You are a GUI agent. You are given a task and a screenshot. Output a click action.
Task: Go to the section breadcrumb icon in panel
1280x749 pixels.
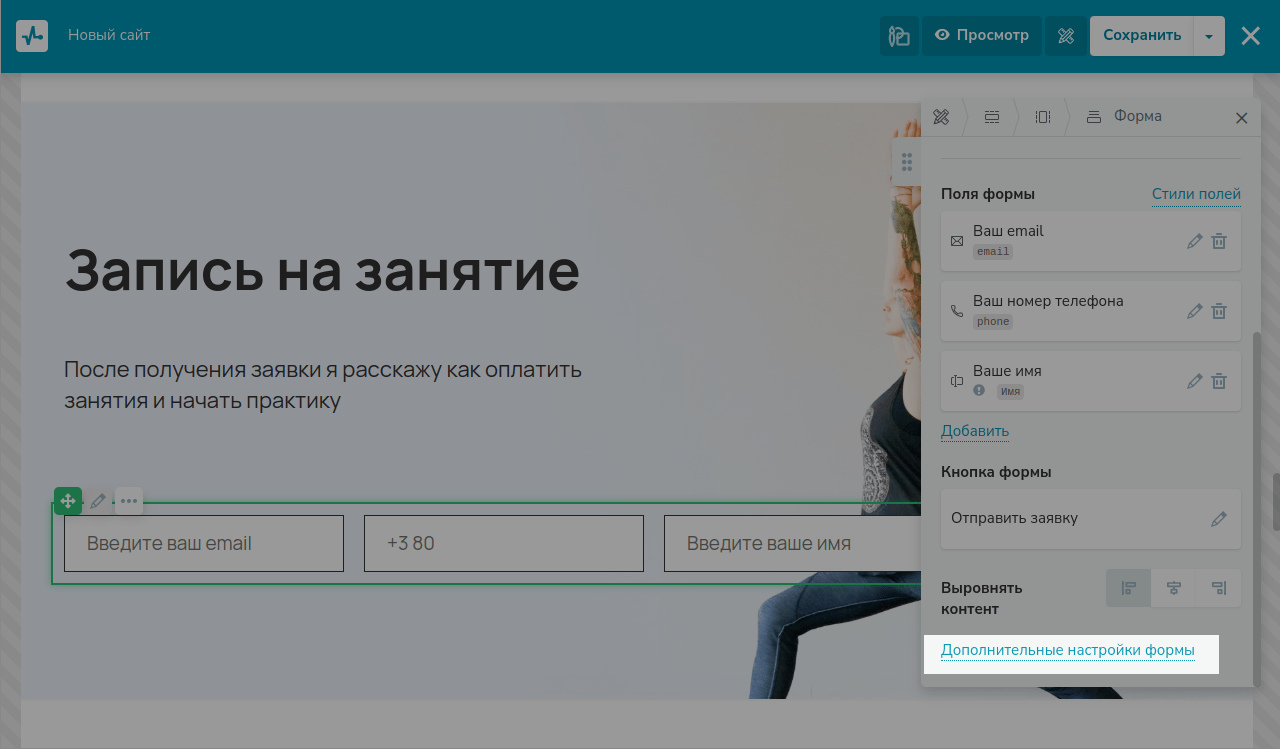click(992, 117)
